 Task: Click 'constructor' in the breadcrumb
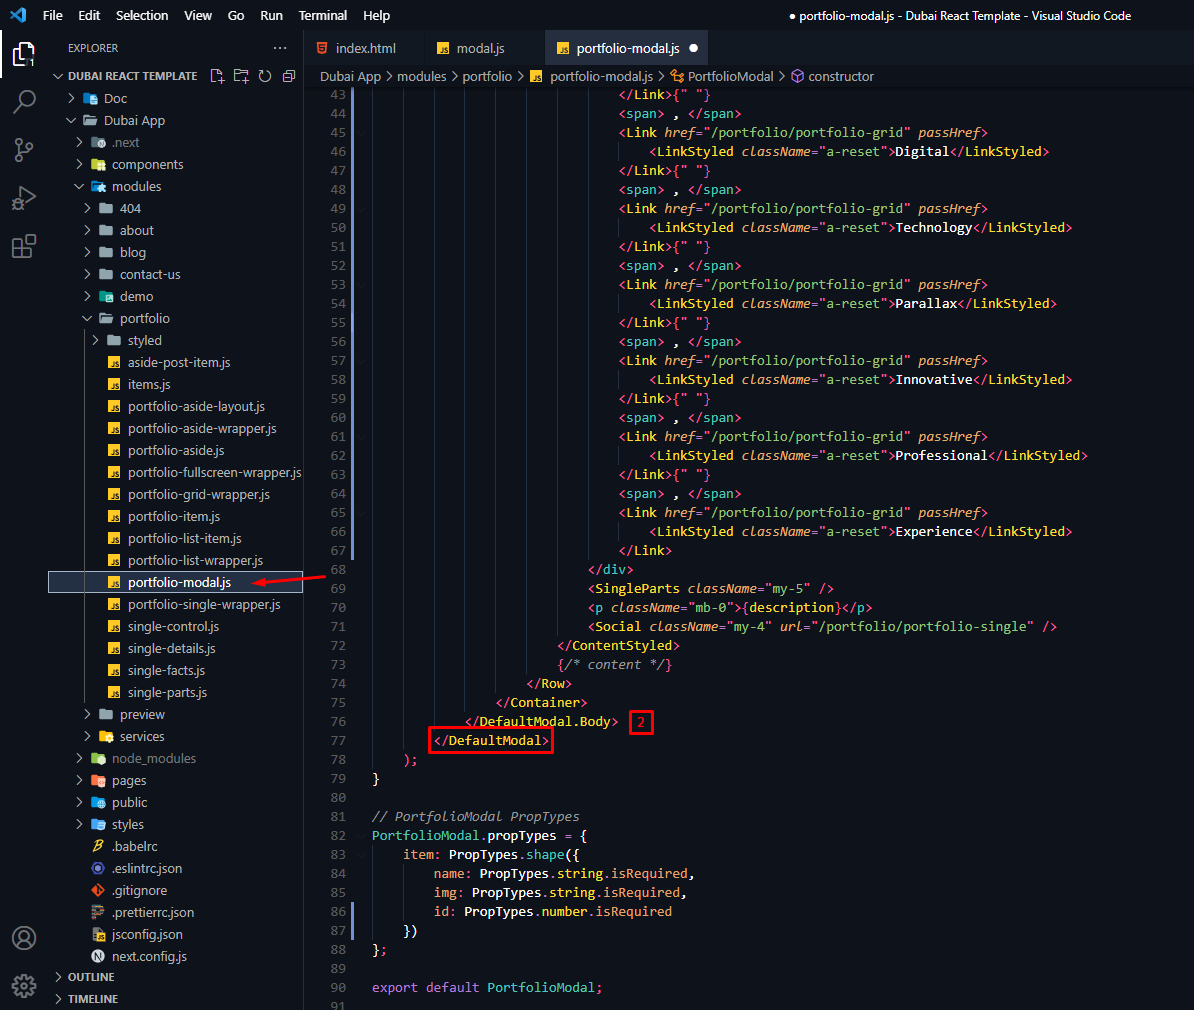840,76
